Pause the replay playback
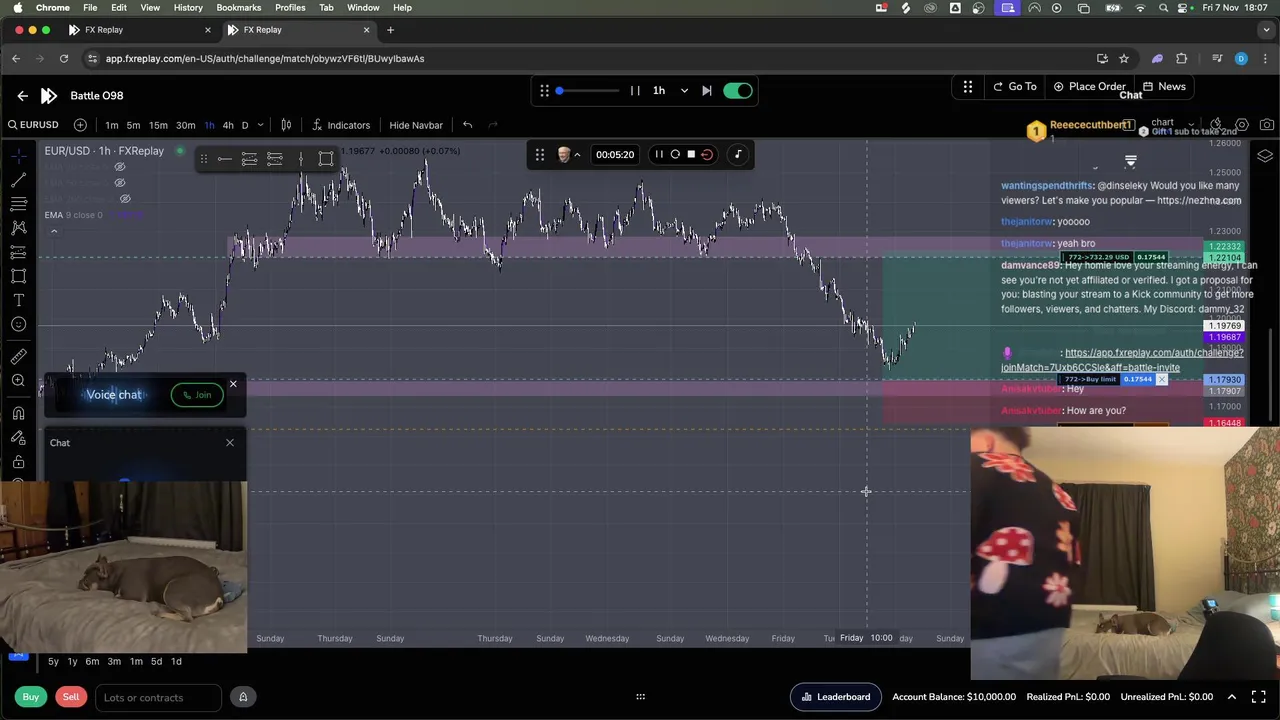The image size is (1280, 720). 635,91
